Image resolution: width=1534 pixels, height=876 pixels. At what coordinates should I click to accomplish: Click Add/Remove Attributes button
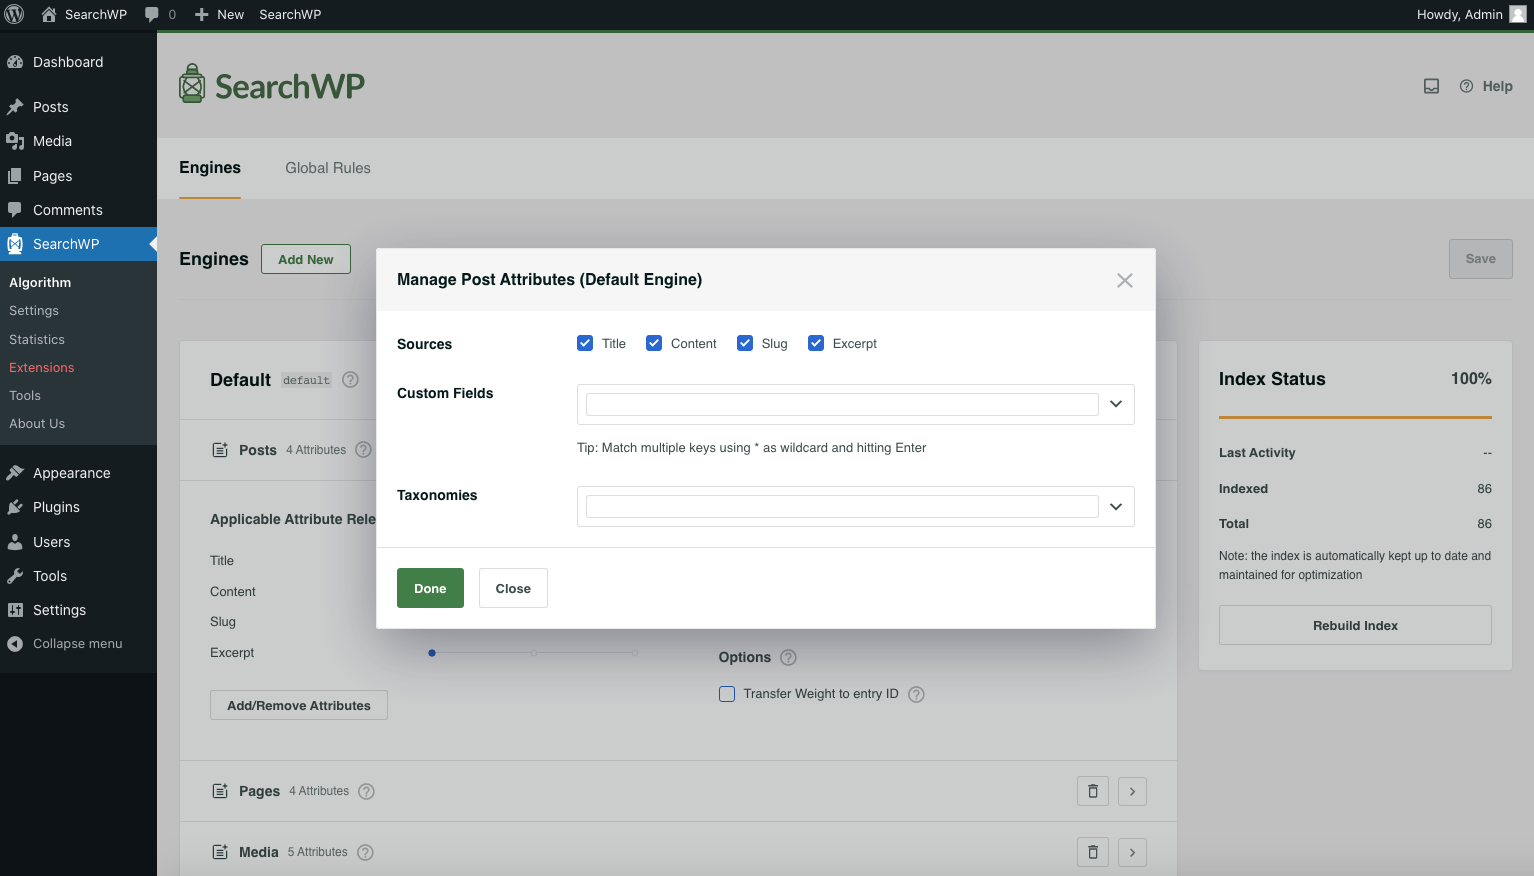pos(299,705)
